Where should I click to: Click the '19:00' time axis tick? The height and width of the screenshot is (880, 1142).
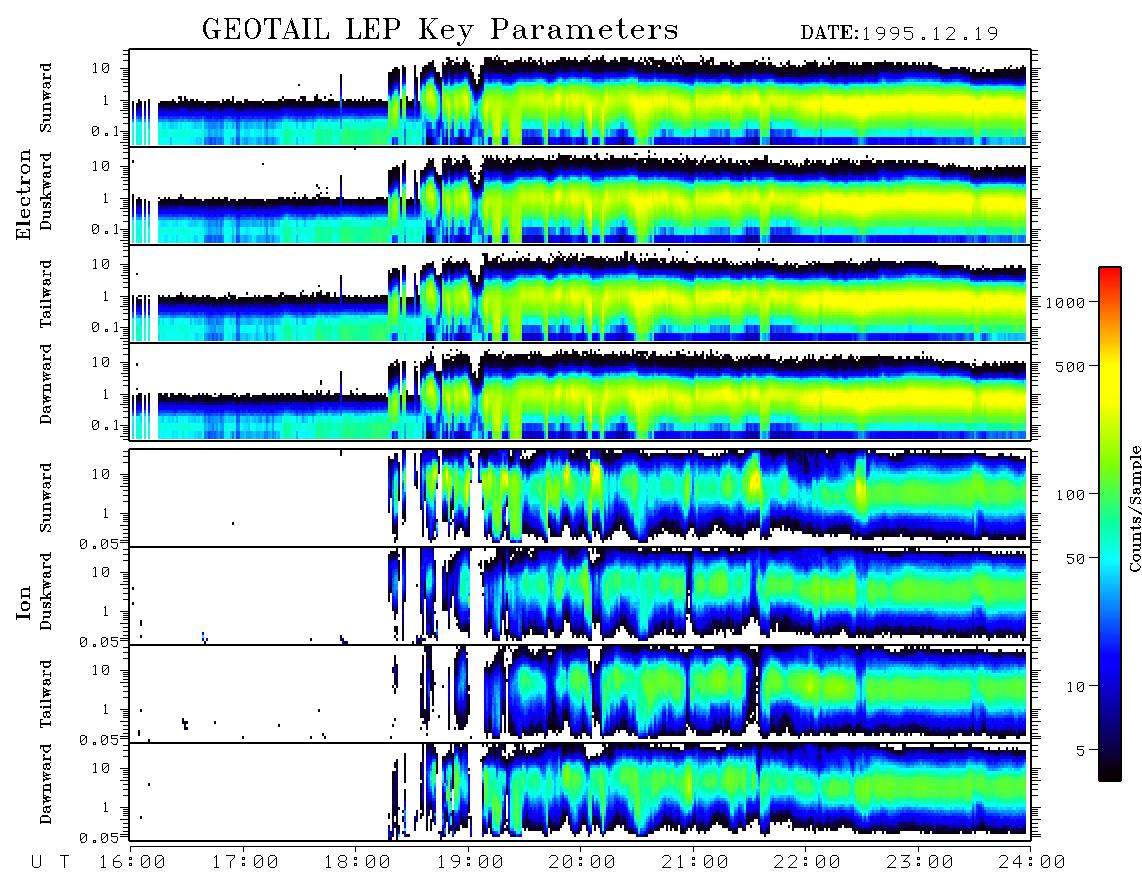(470, 862)
